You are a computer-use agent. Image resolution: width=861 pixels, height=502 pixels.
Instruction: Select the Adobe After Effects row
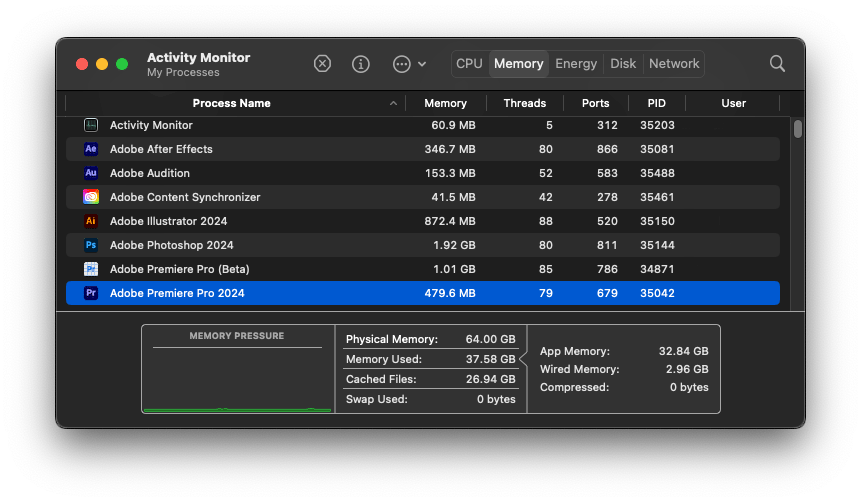[423, 149]
